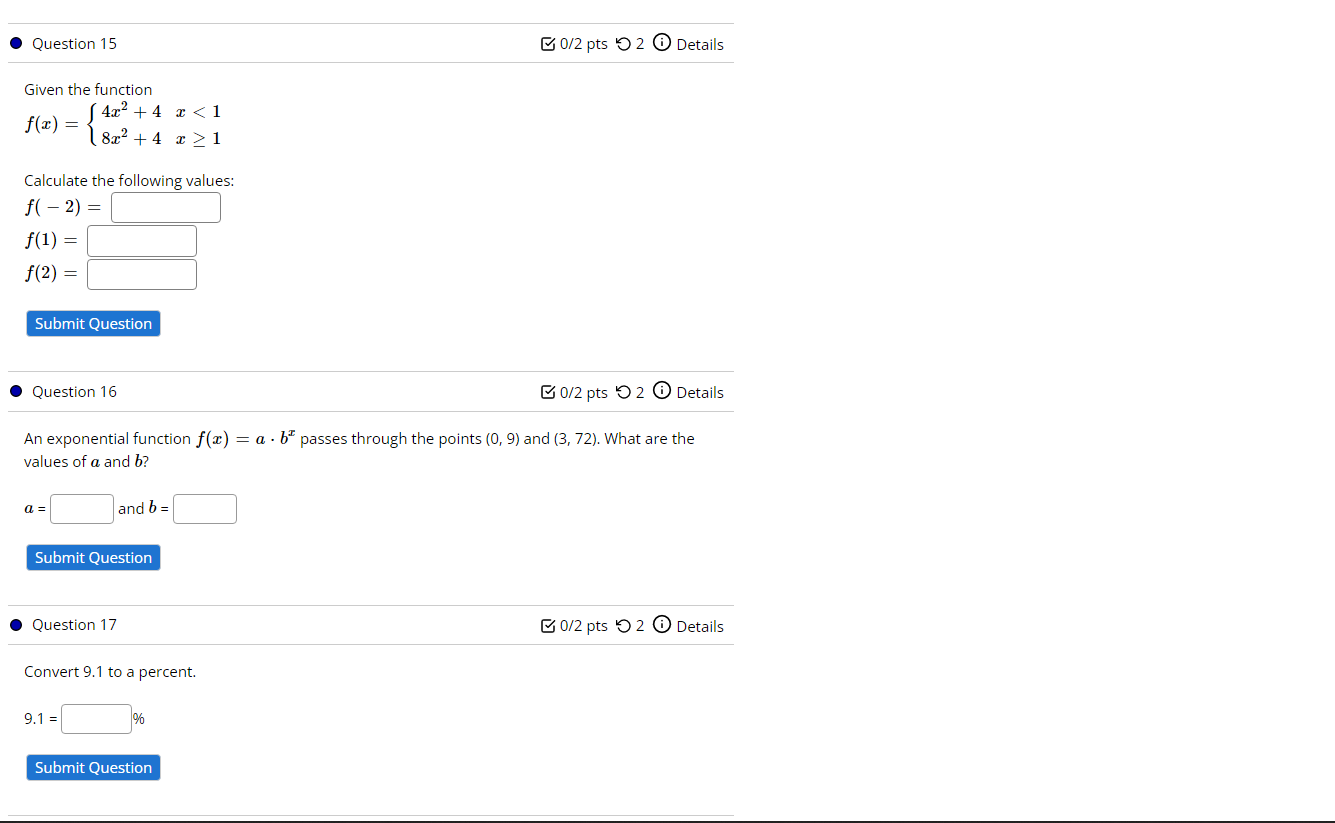Click the retry arrow icon on Question 15

624,44
